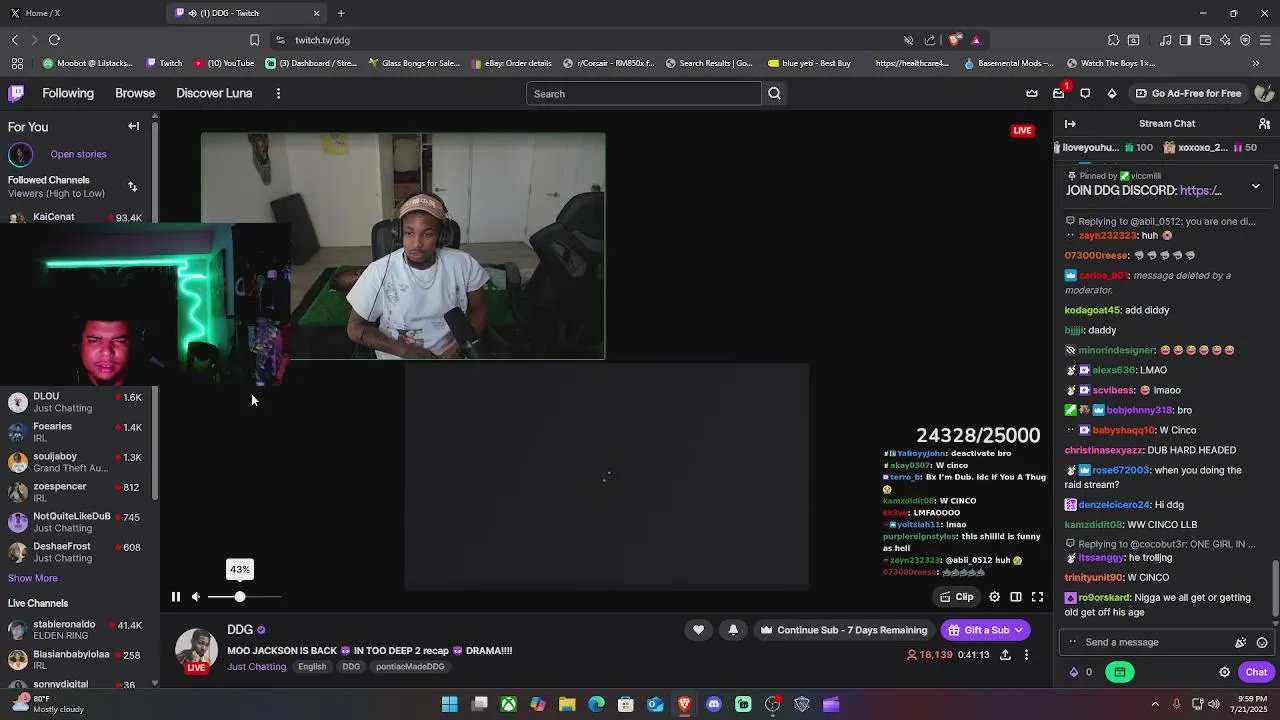The width and height of the screenshot is (1280, 720).
Task: Open the chat community users icon
Action: coord(1264,124)
